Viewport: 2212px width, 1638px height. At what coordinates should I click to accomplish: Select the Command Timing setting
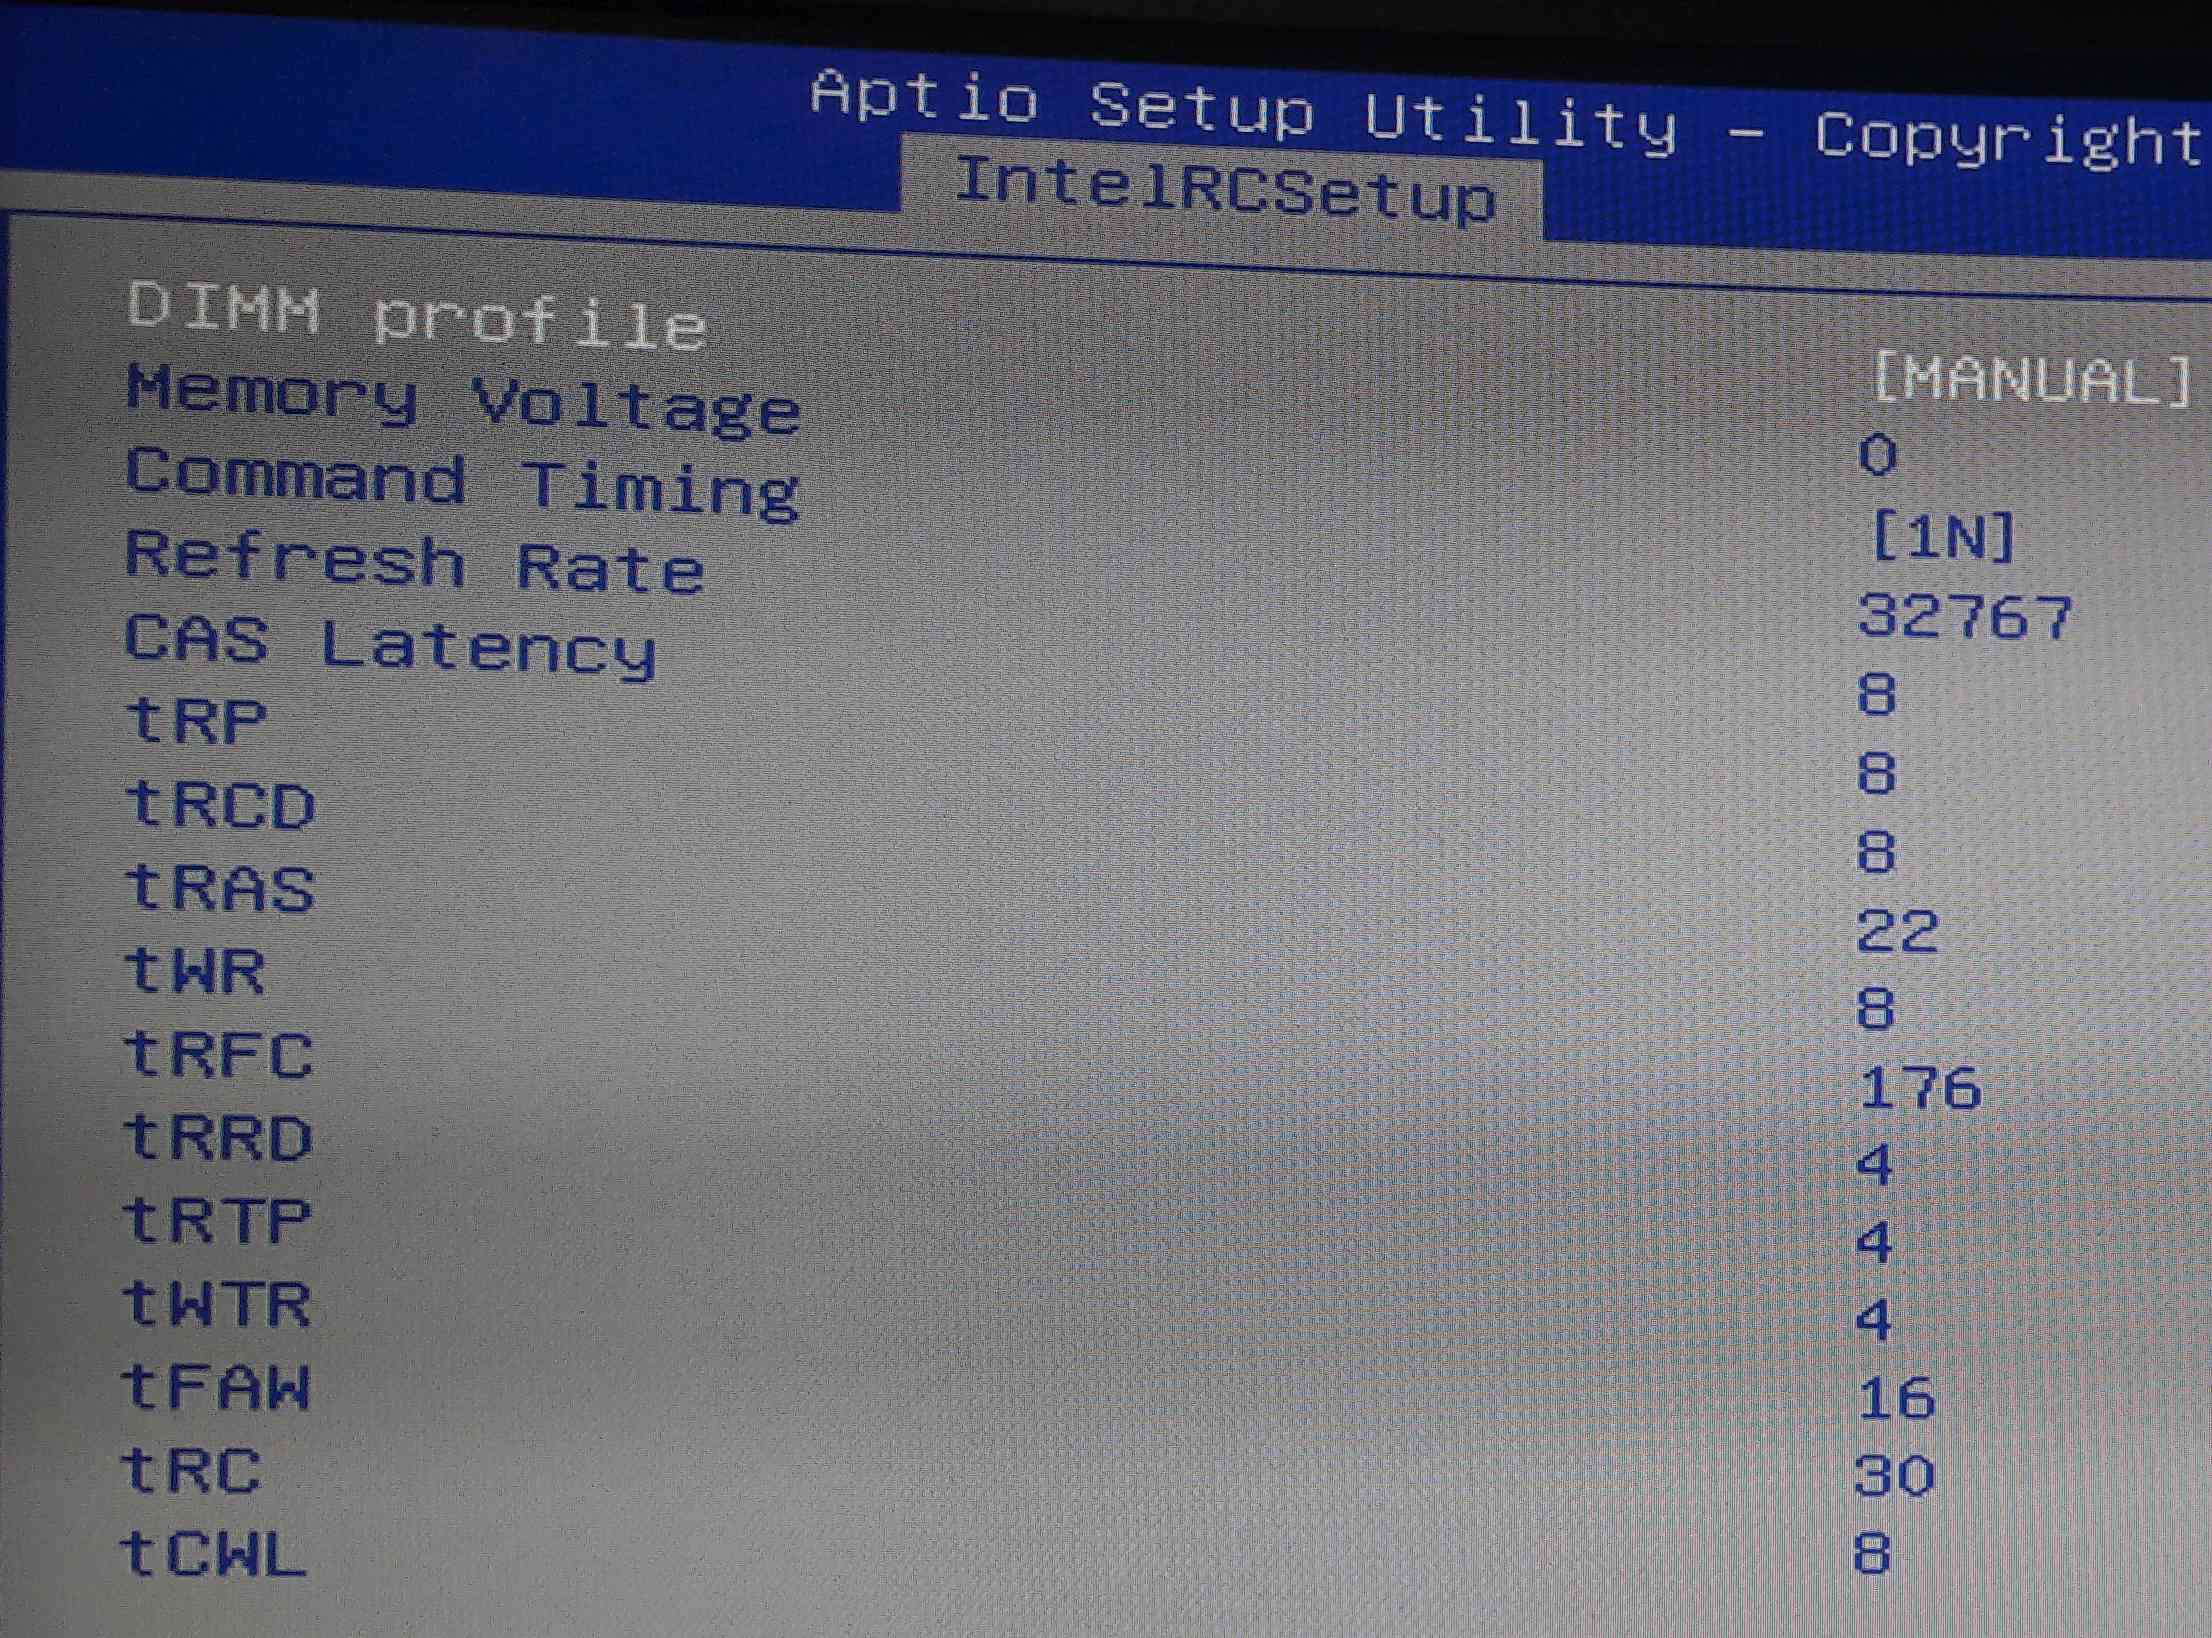(x=461, y=482)
